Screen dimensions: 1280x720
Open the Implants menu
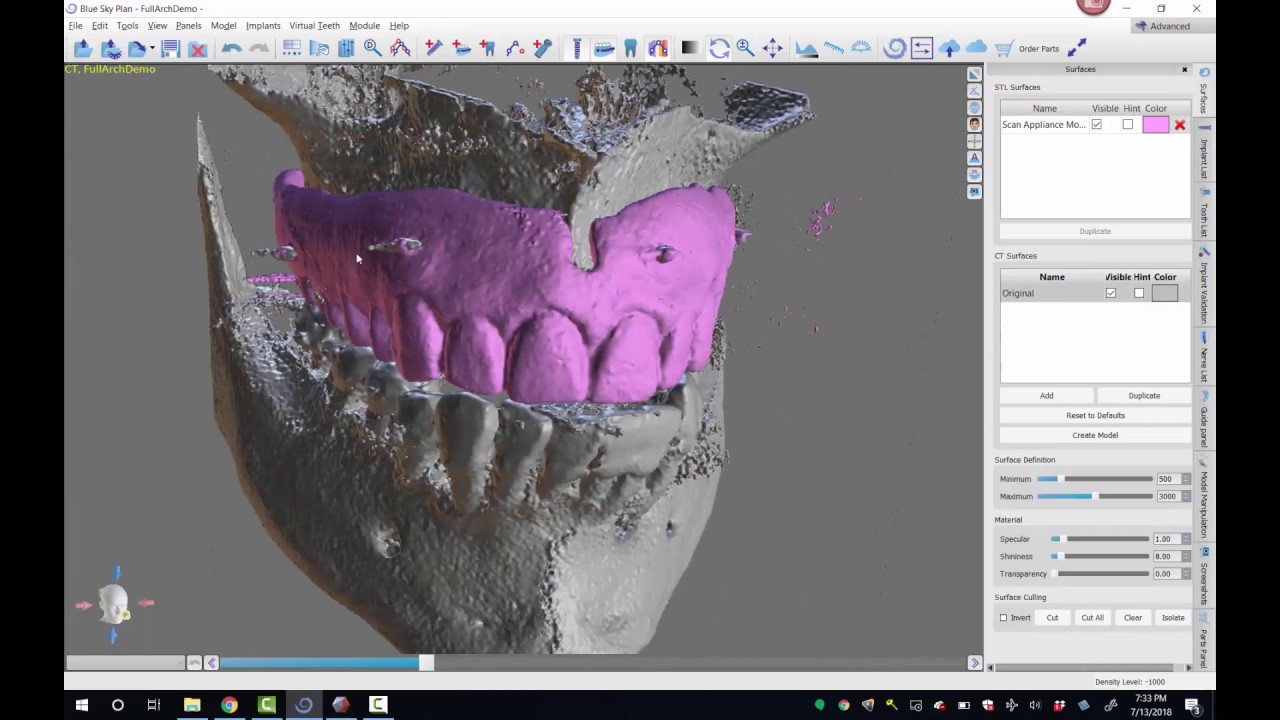(263, 26)
